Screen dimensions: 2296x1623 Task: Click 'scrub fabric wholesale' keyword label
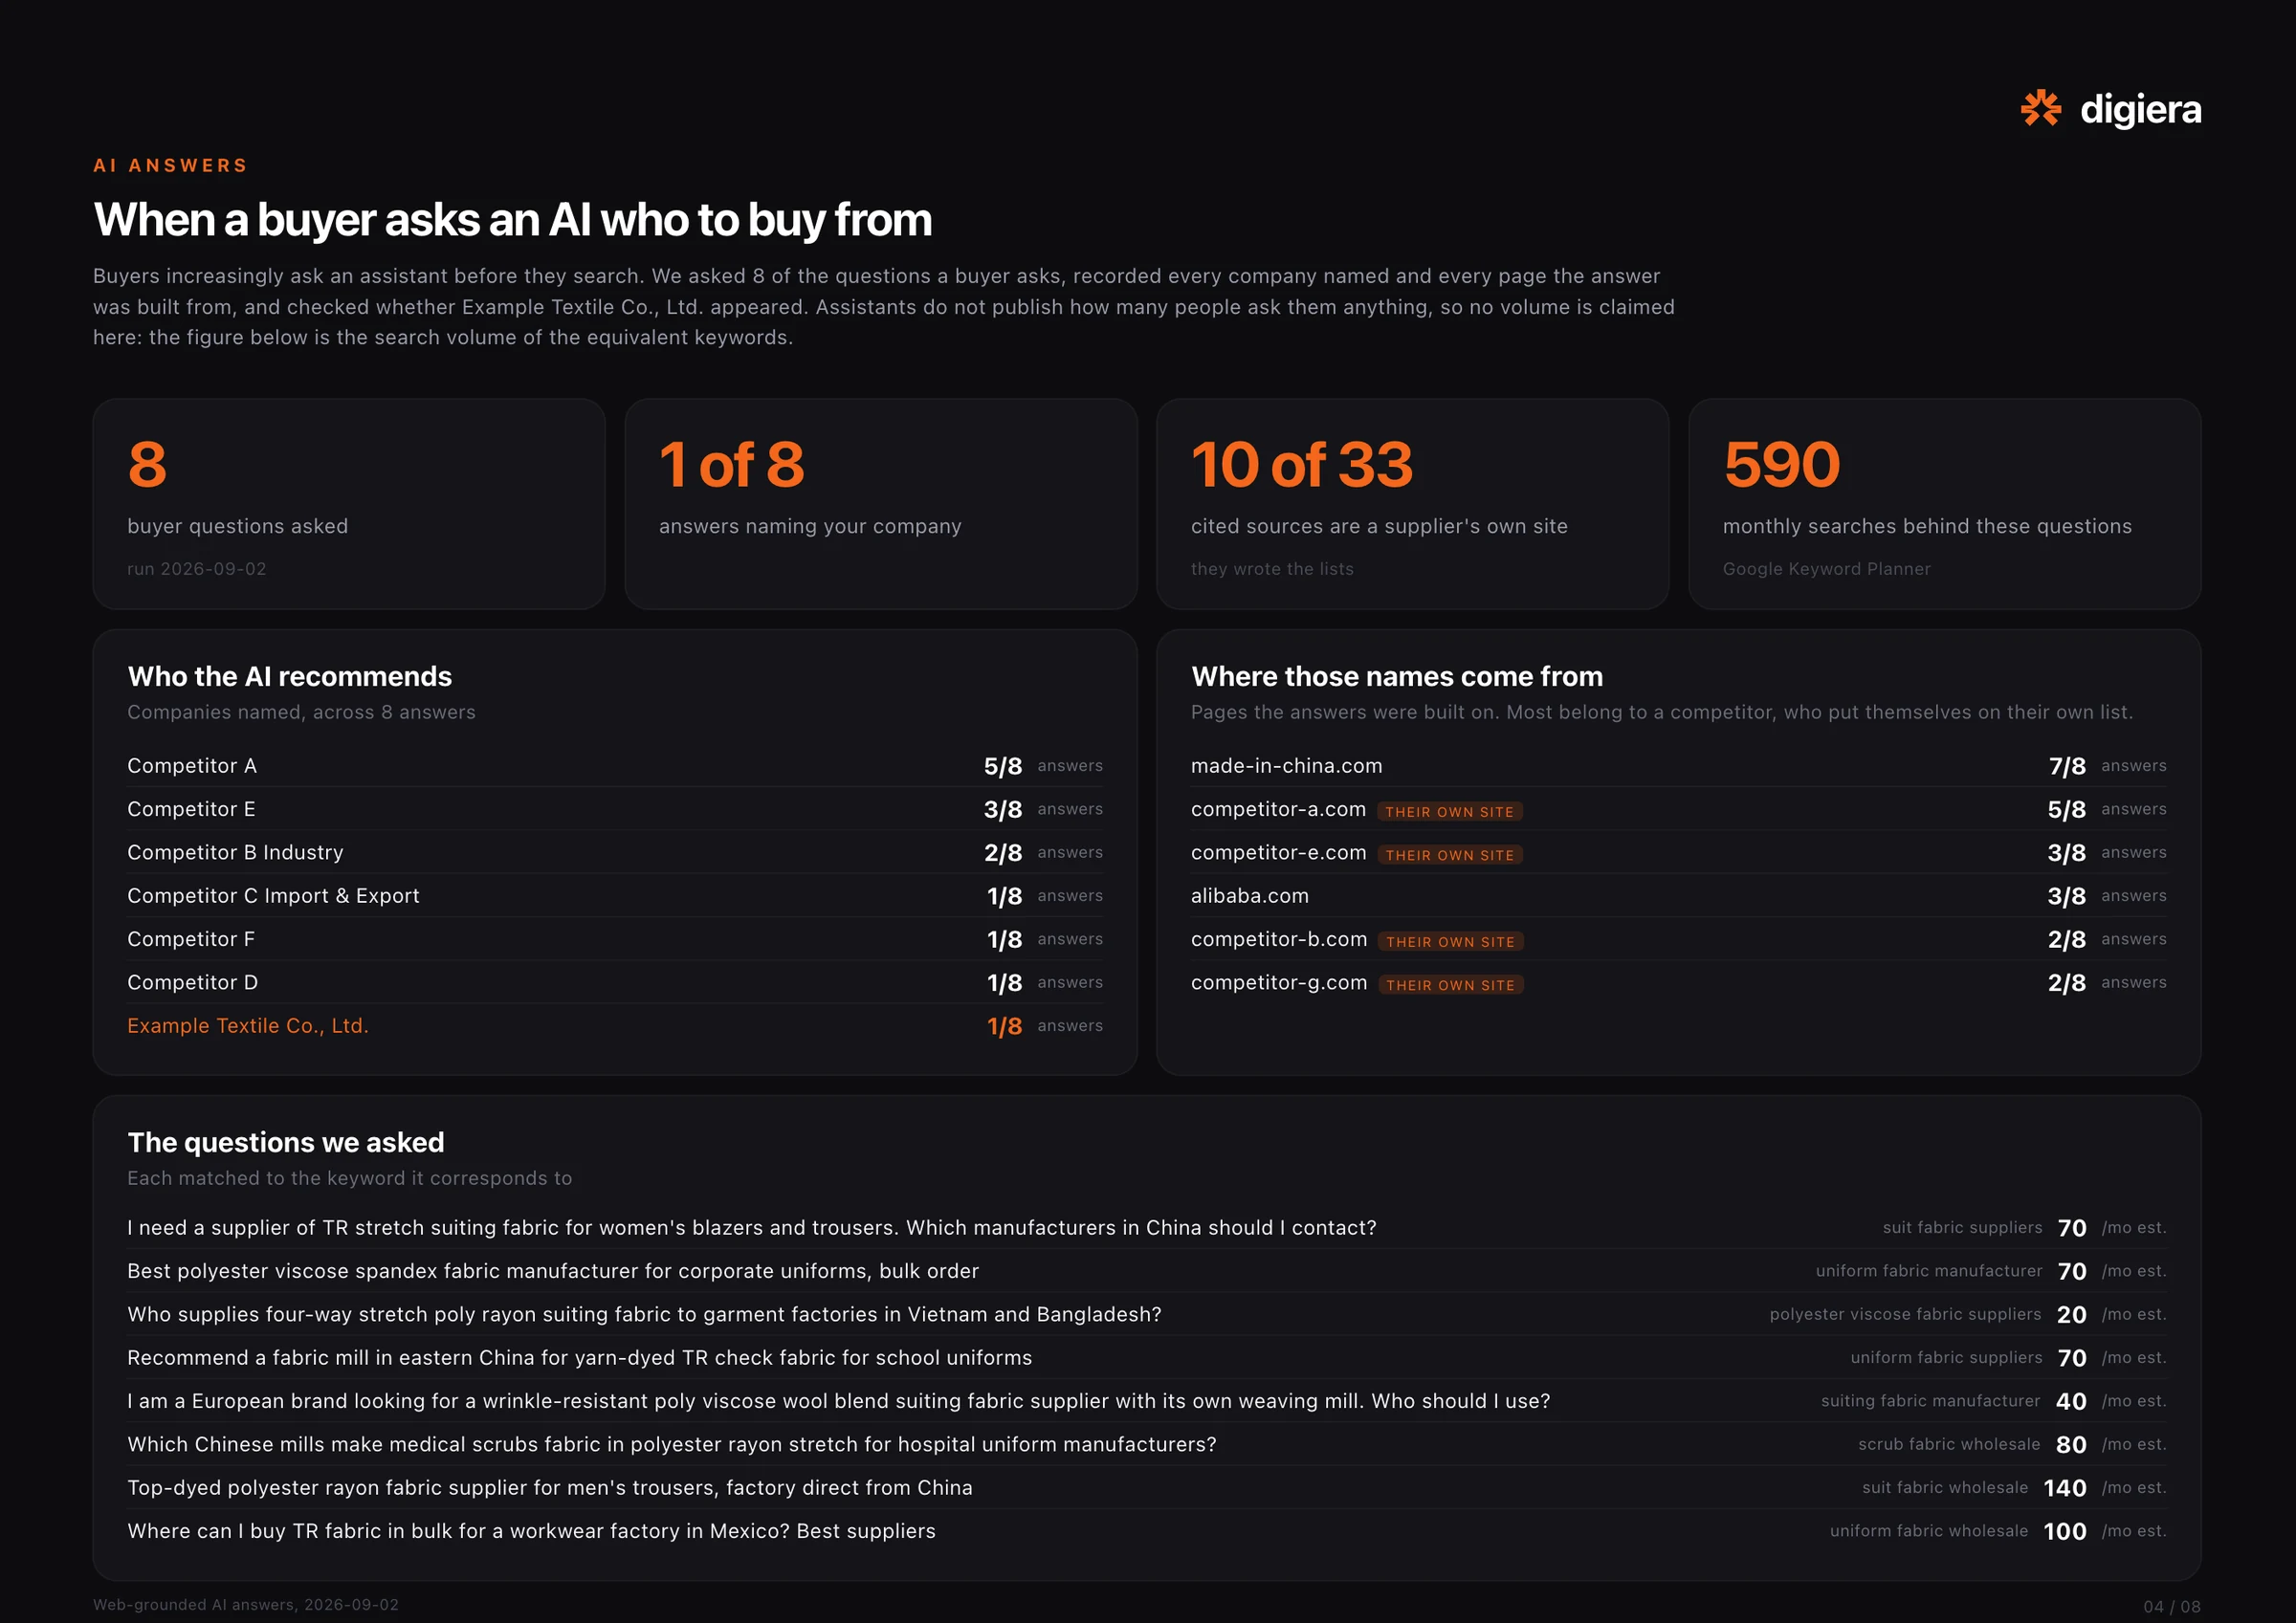(x=1949, y=1444)
